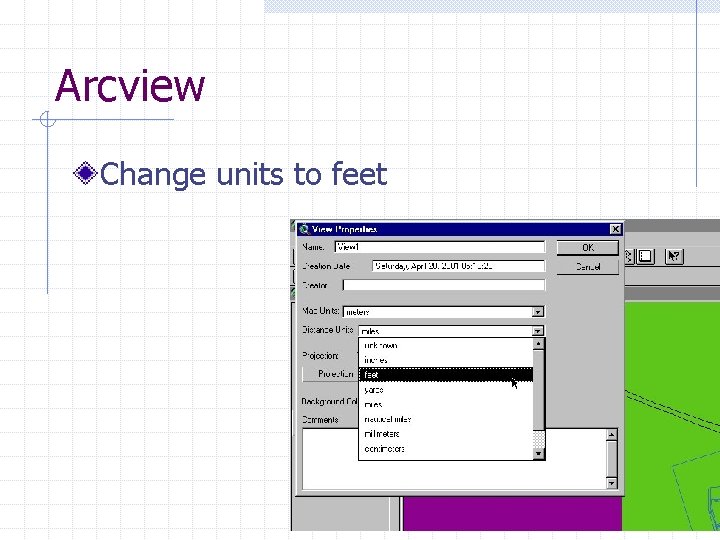The image size is (720, 540).
Task: Select 'nautical miles' in the units list
Action: [x=446, y=419]
